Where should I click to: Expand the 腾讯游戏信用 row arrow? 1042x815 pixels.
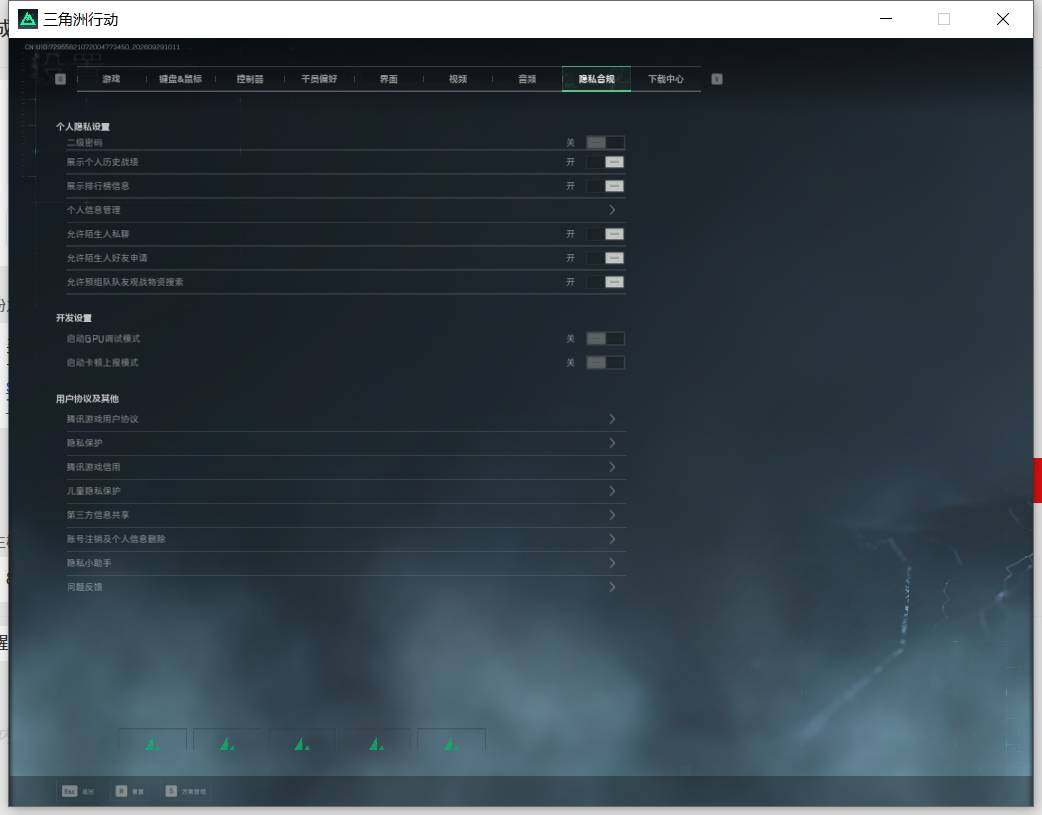pyautogui.click(x=612, y=467)
